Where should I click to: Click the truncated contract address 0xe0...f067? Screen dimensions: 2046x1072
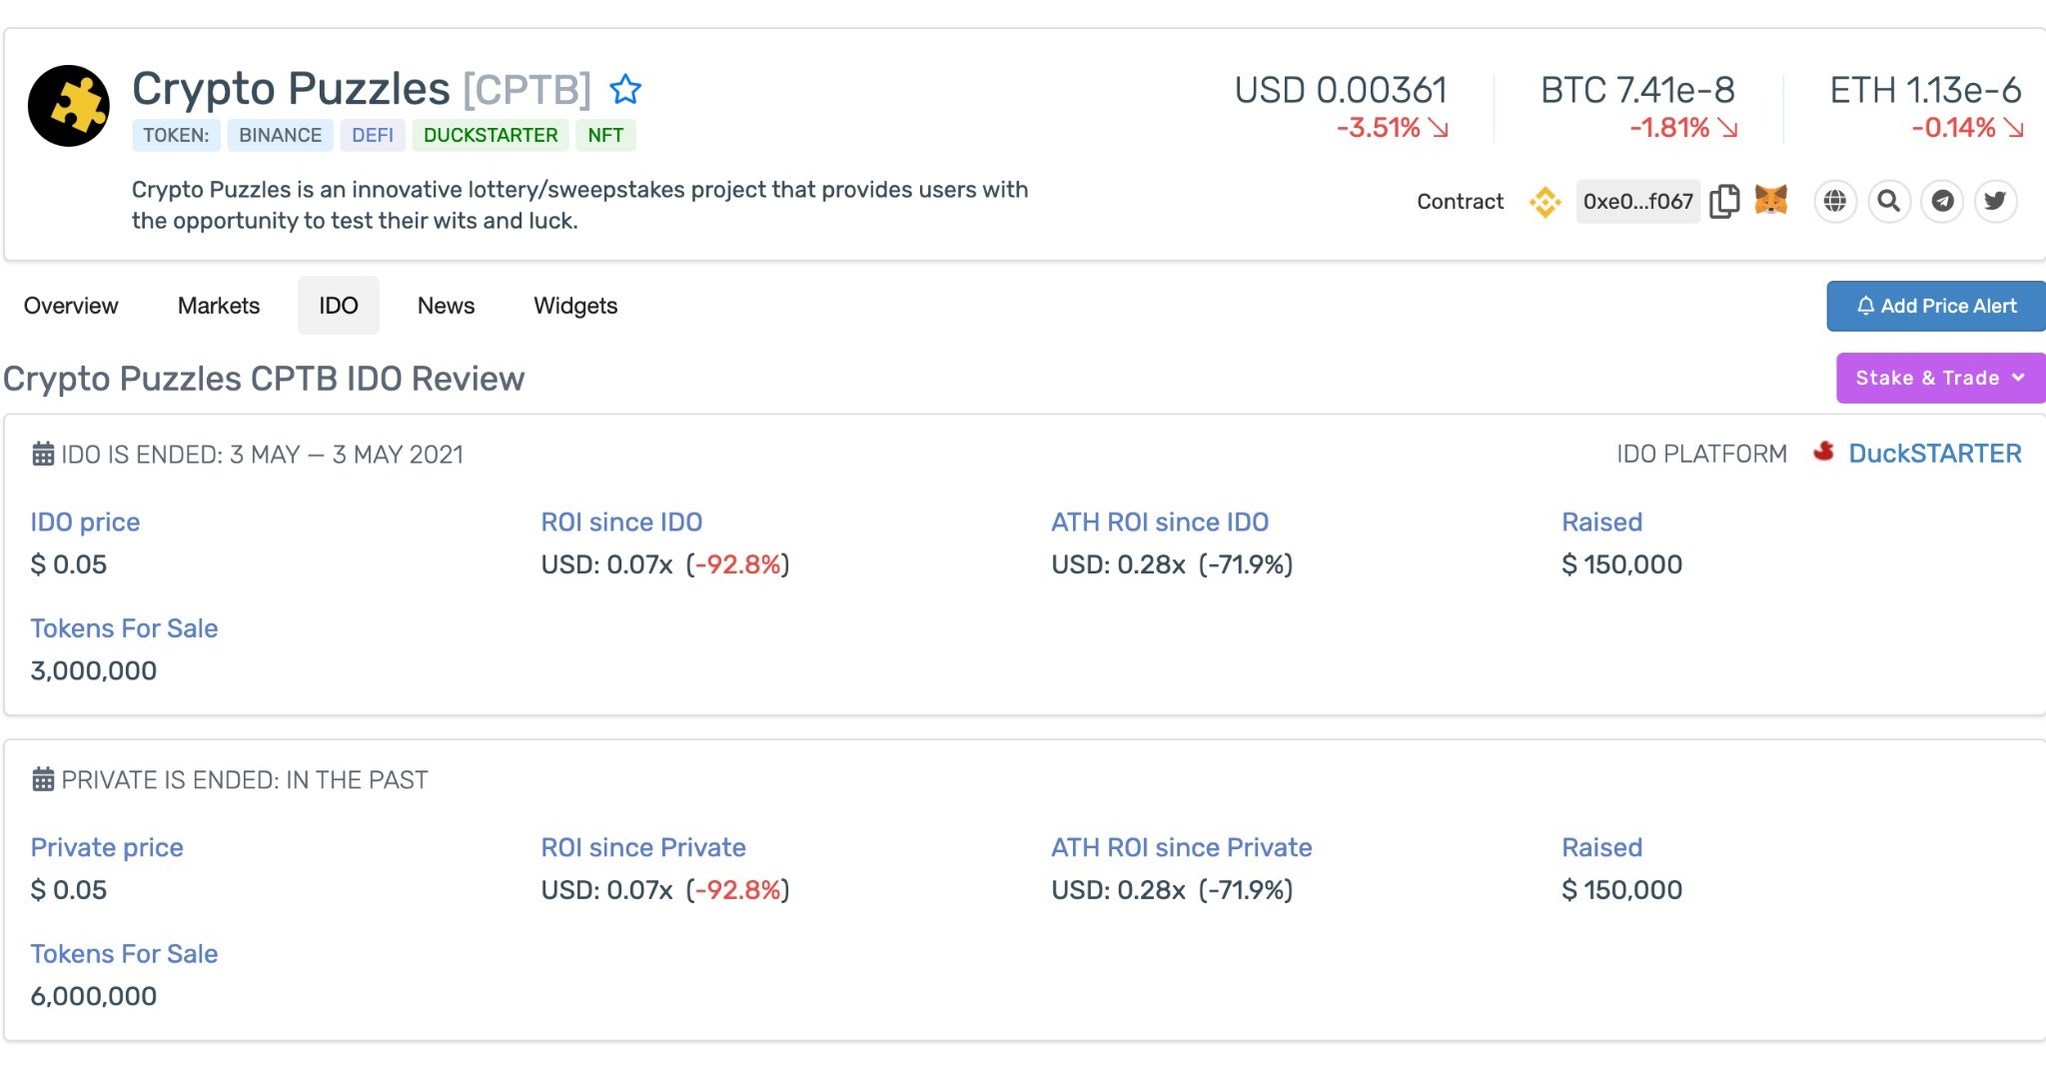click(x=1637, y=201)
